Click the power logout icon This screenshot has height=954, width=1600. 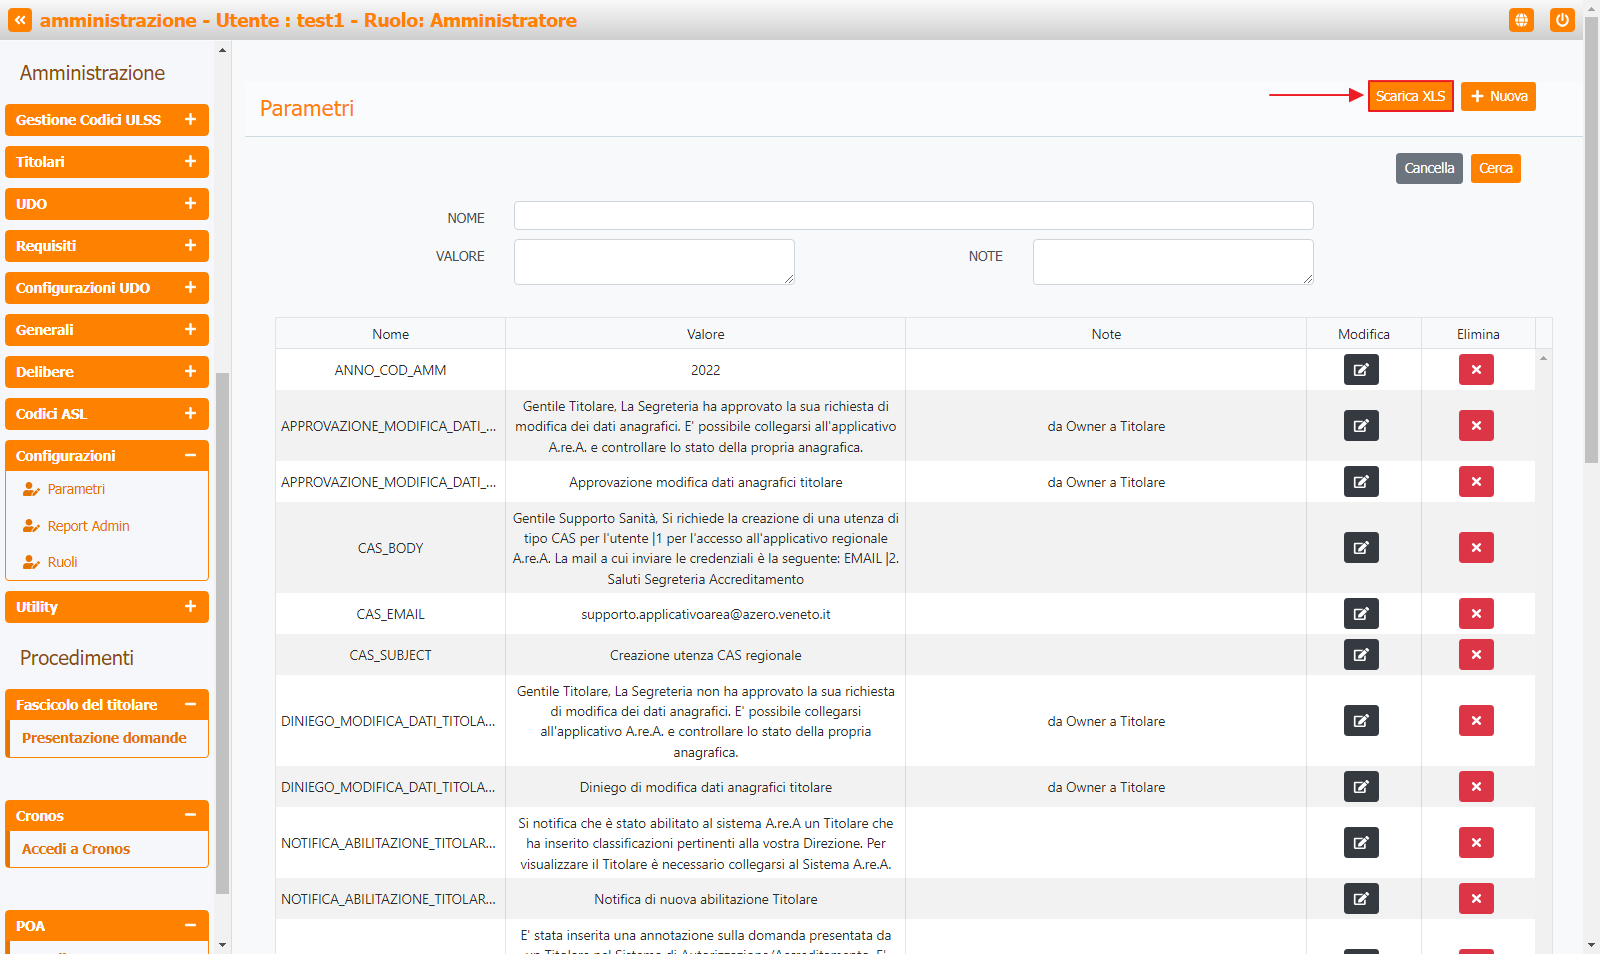click(1562, 20)
